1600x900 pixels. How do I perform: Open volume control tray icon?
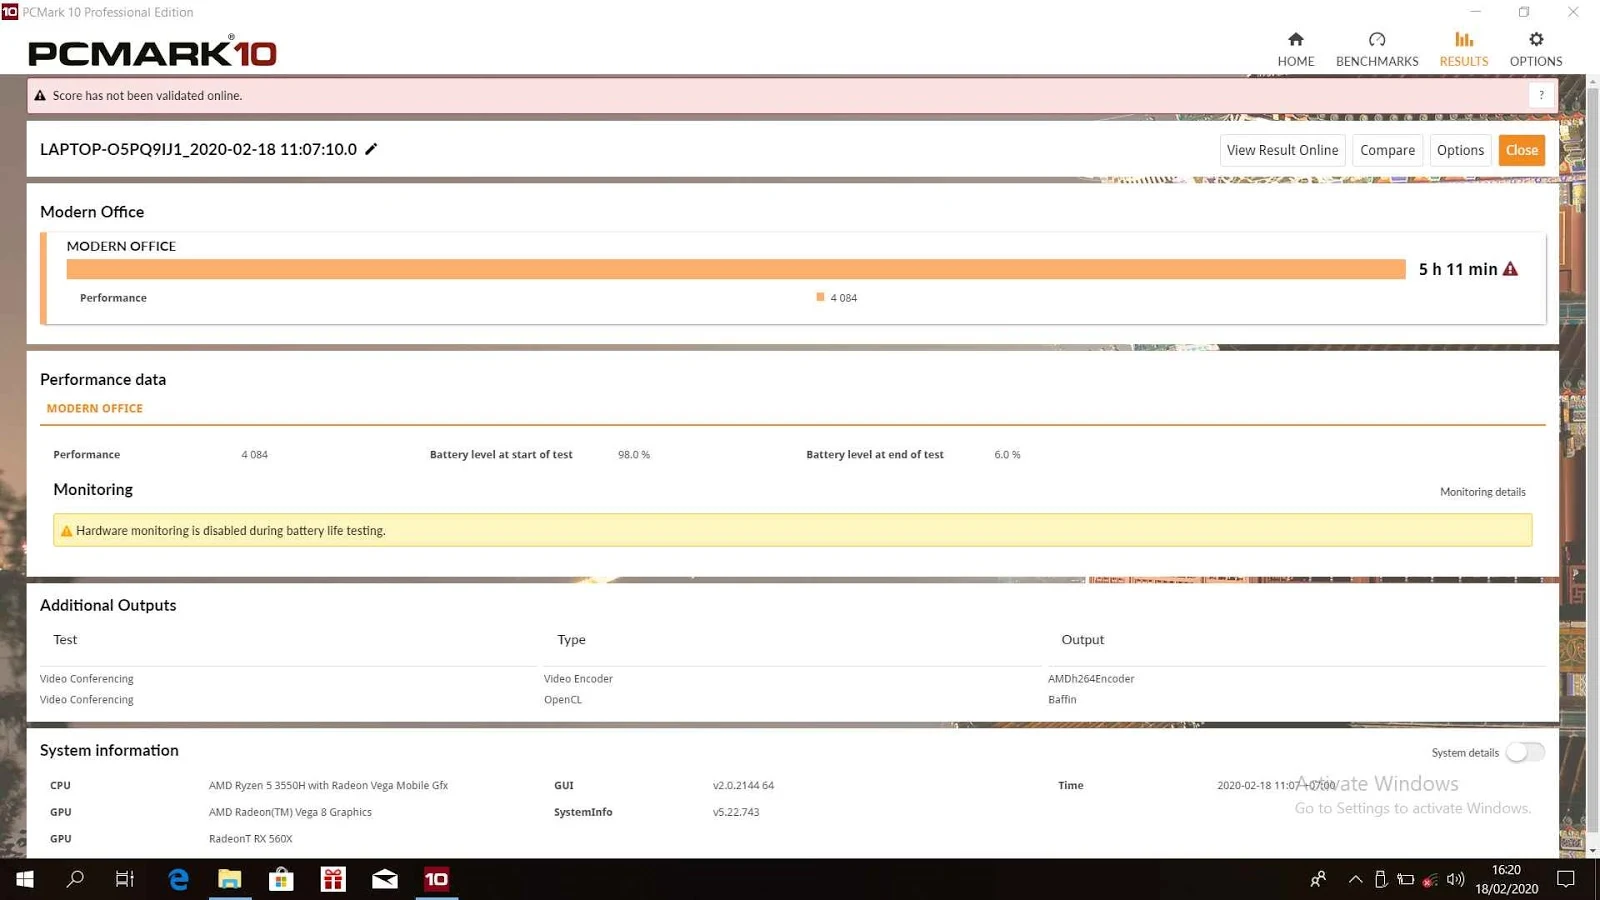(x=1455, y=879)
